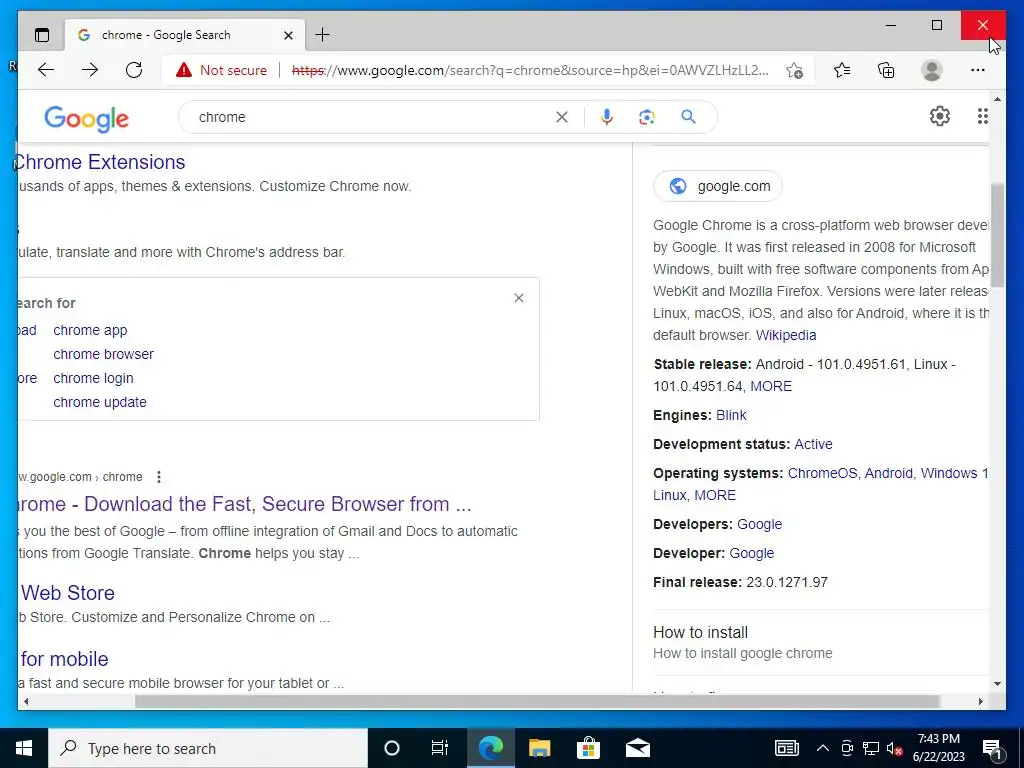Screen dimensions: 1024x768
Task: Open Google quick settings gear
Action: (x=940, y=116)
